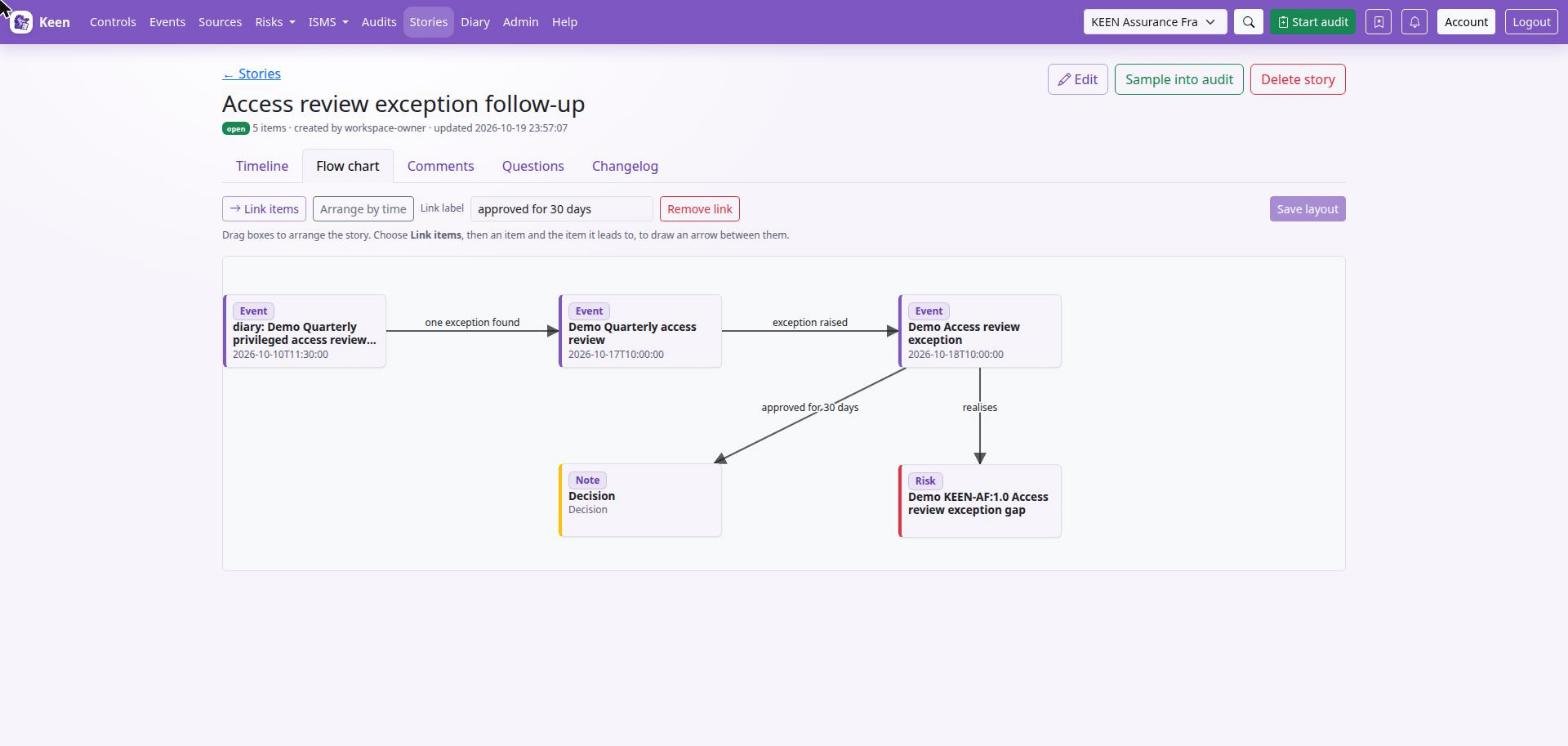1568x746 pixels.
Task: Open the Help menu item
Action: (564, 22)
